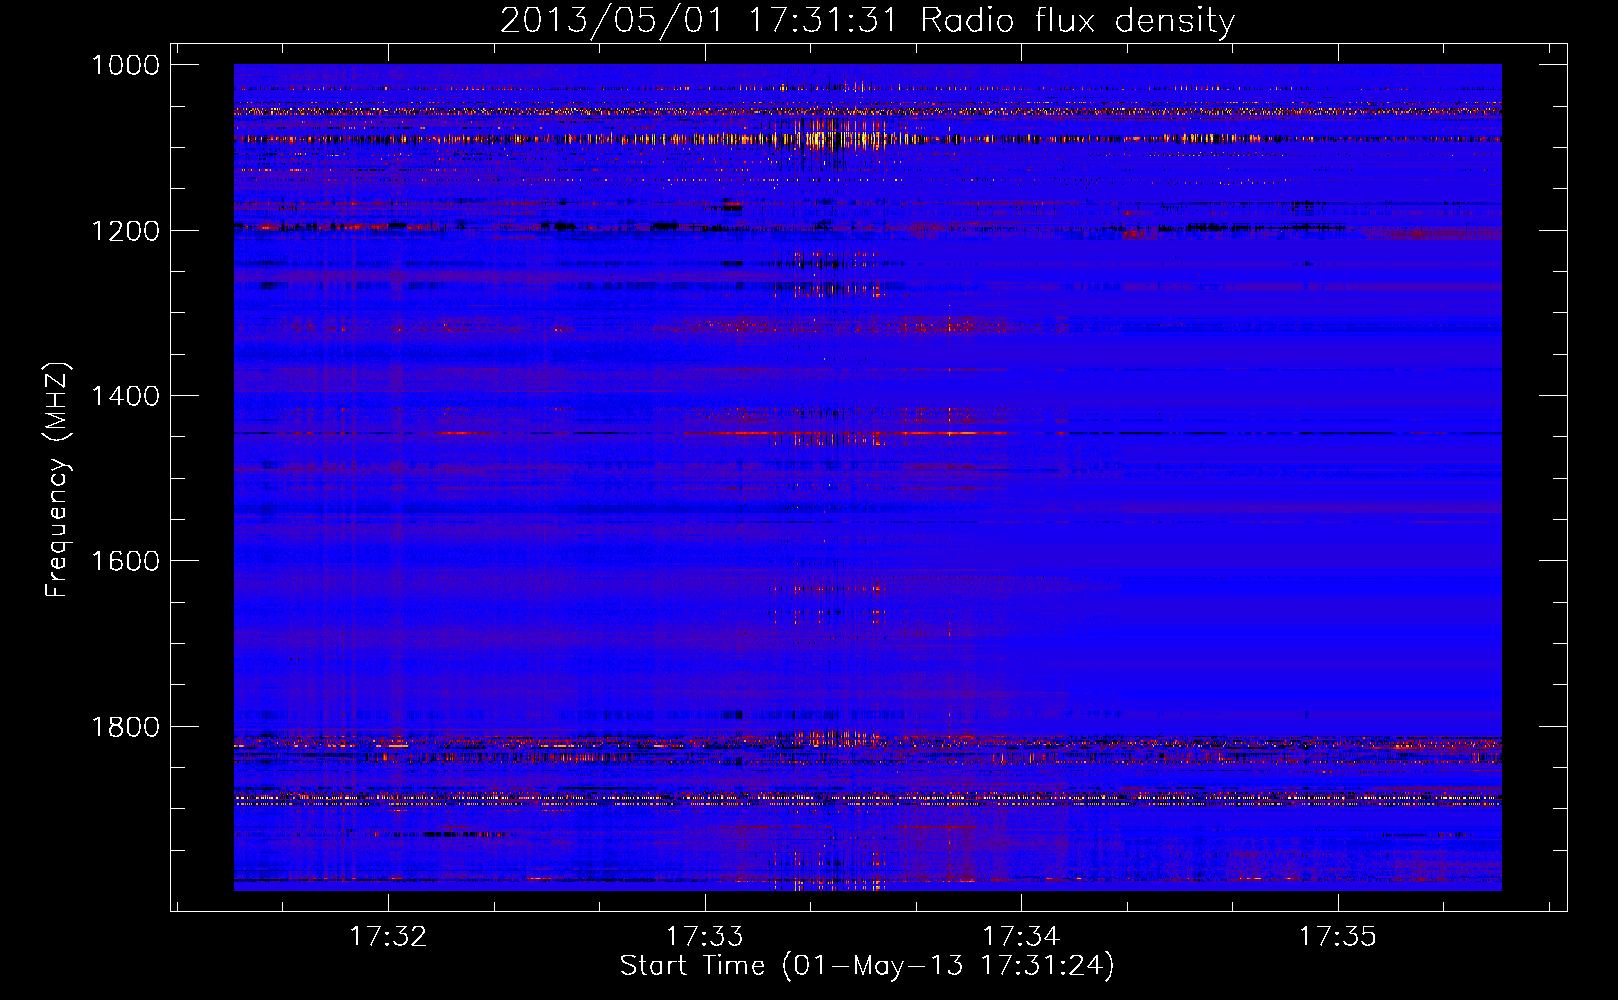1618x1000 pixels.
Task: Click the 'Start Time (01-May-13 17:31:24)' axis title
Action: tap(867, 966)
